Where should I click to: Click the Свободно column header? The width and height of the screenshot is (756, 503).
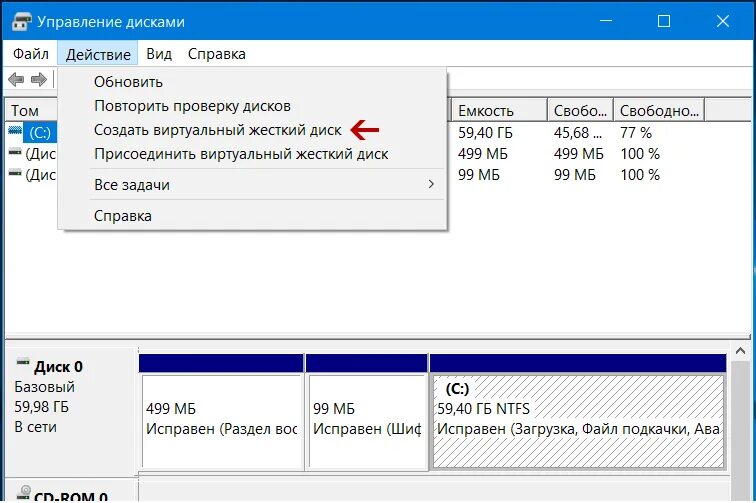click(659, 110)
